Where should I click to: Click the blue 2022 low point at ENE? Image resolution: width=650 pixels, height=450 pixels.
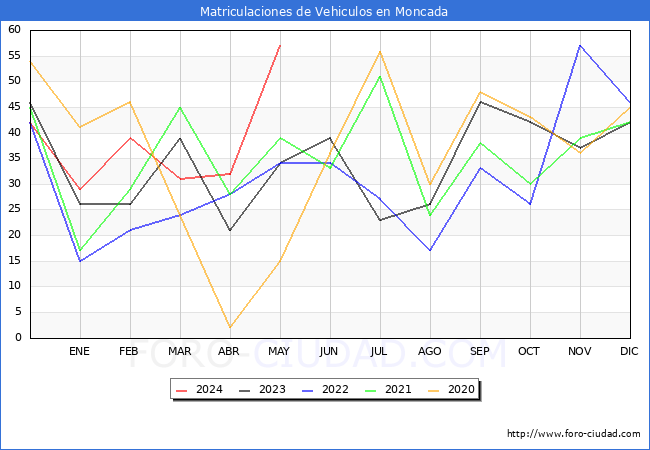pos(80,261)
